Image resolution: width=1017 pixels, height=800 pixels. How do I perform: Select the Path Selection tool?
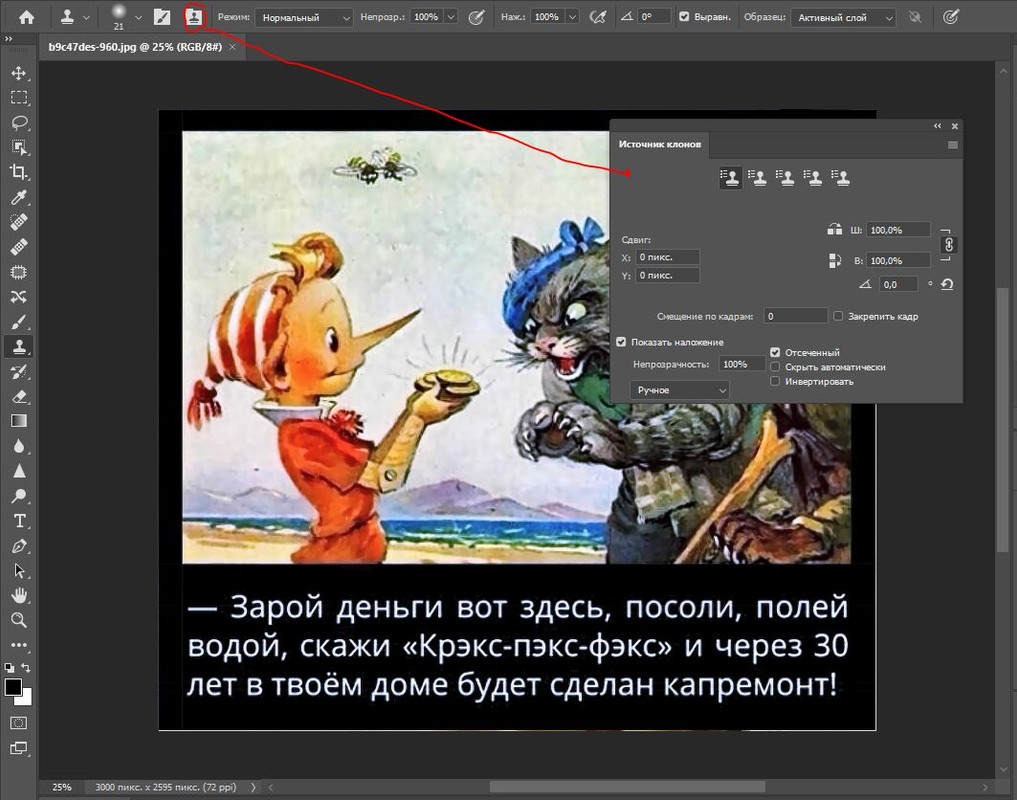tap(19, 571)
